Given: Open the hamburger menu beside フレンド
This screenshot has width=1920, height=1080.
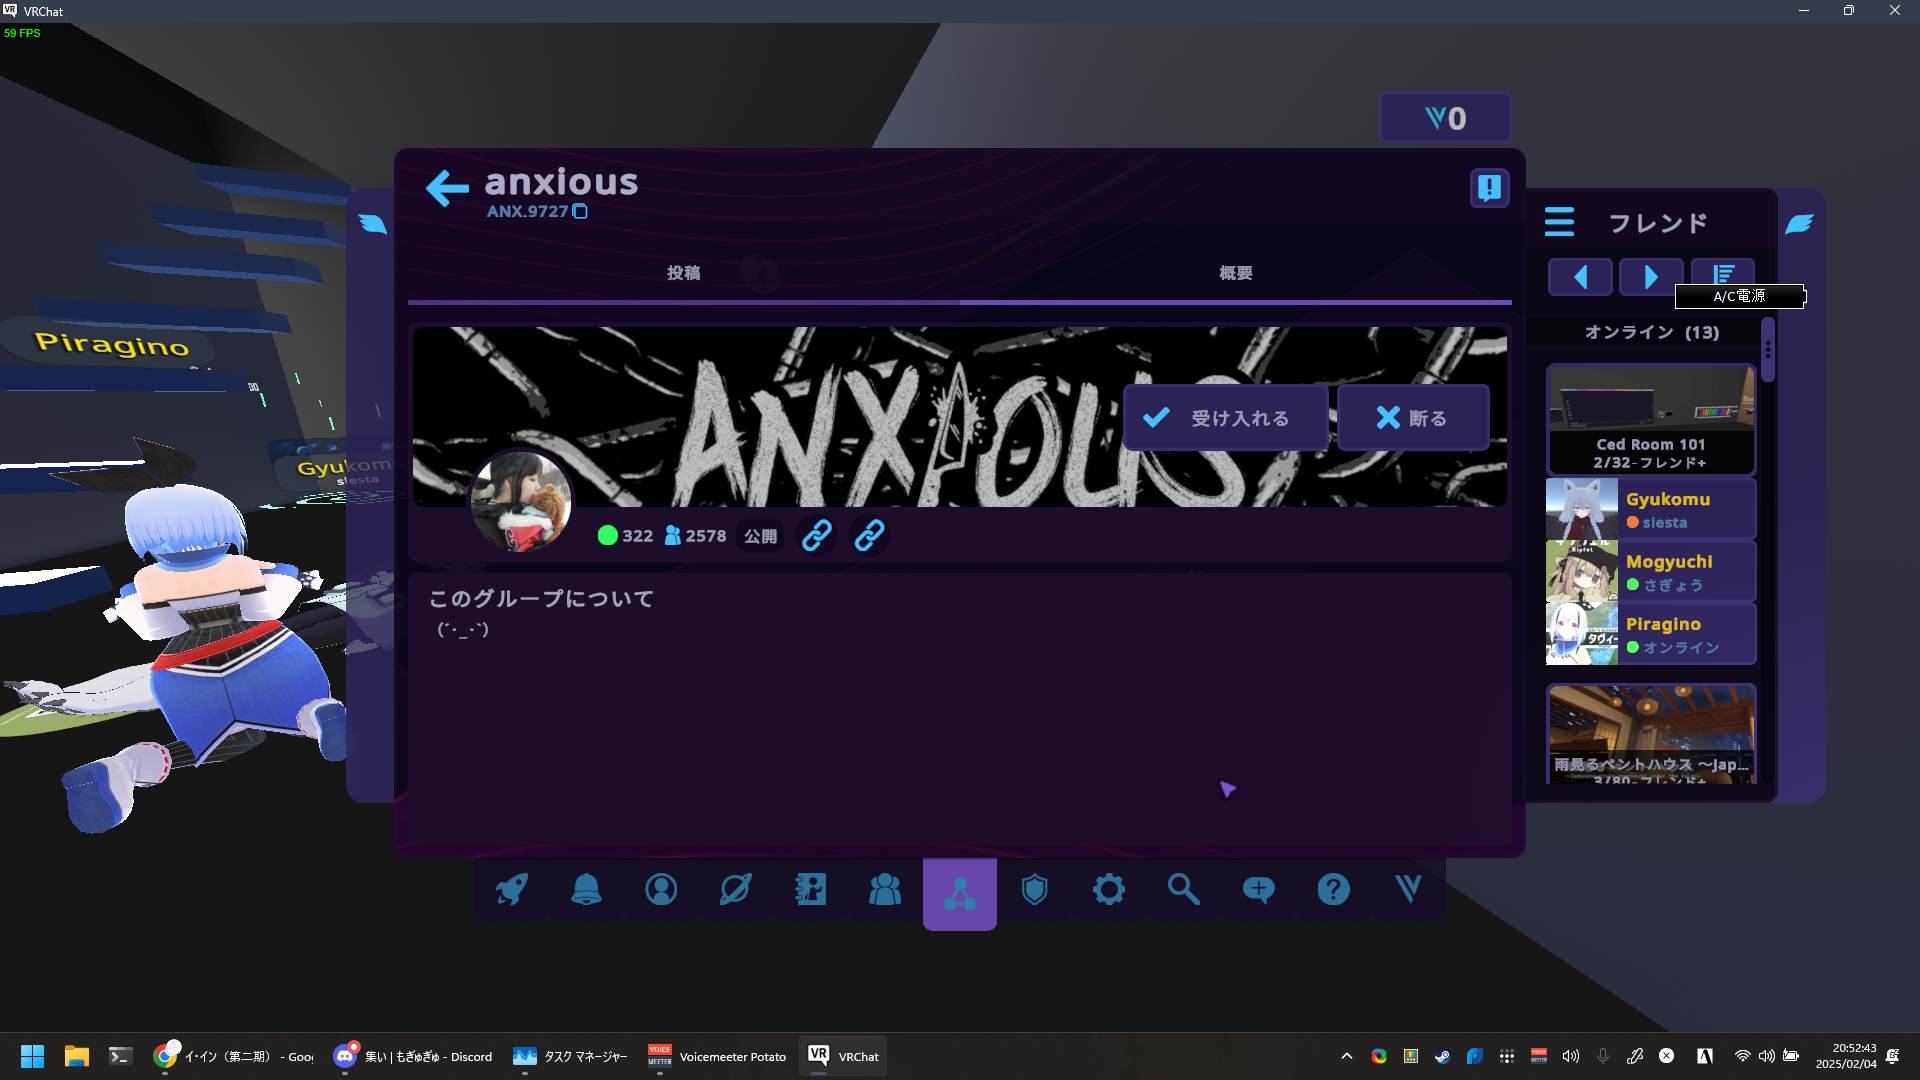Looking at the screenshot, I should pos(1558,222).
